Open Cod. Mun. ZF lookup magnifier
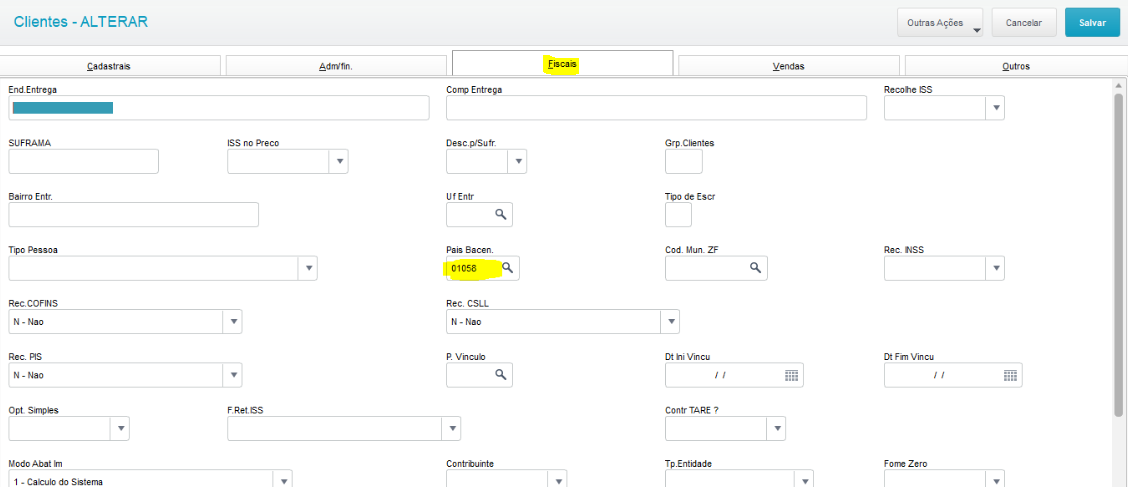The width and height of the screenshot is (1128, 487). 755,268
